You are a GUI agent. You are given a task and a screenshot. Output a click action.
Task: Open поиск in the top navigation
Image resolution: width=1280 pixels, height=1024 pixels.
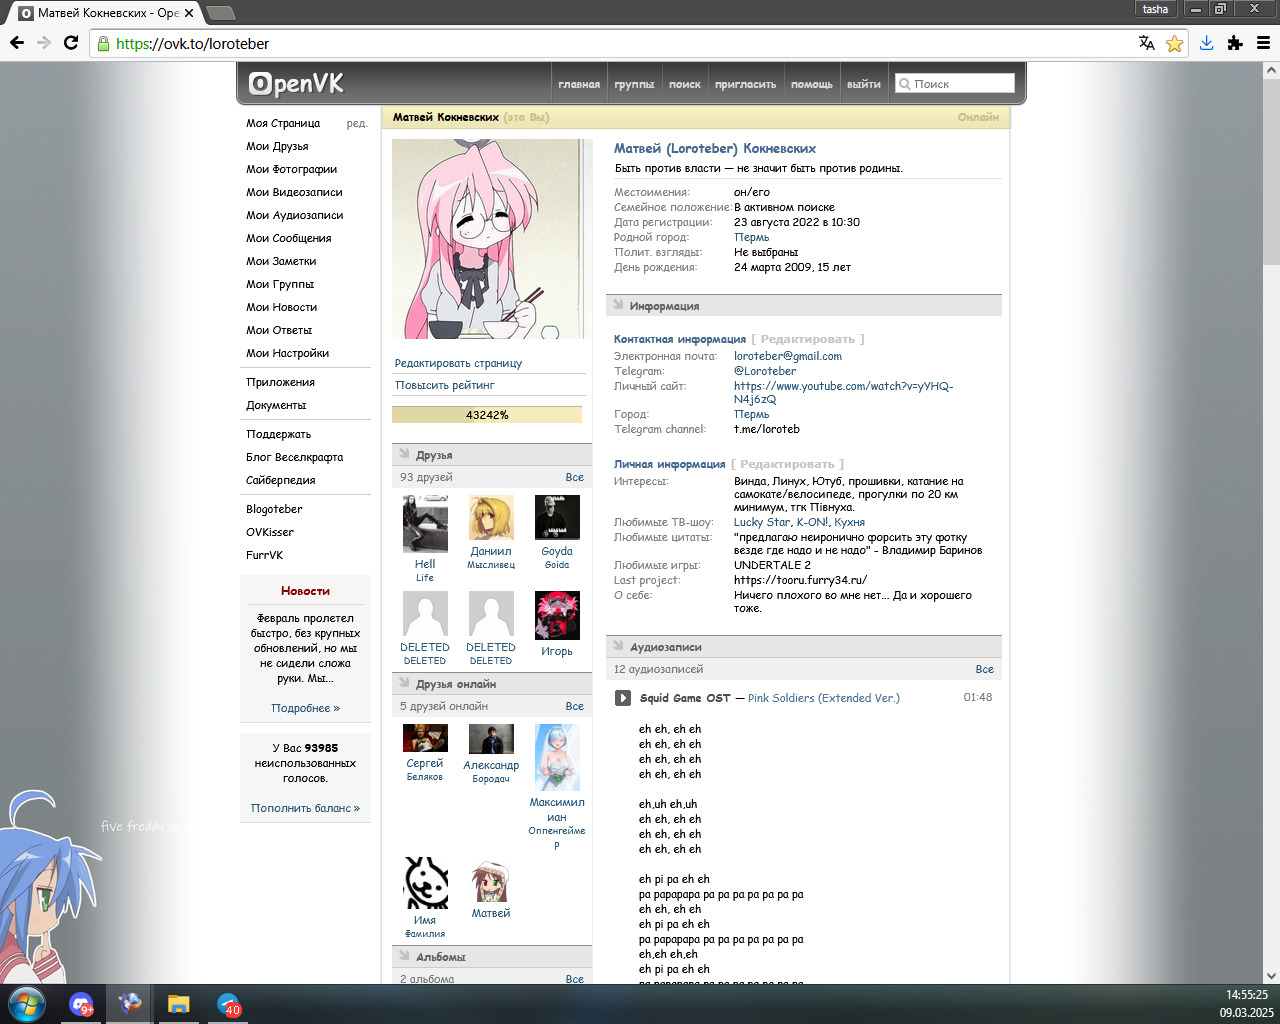click(x=685, y=84)
